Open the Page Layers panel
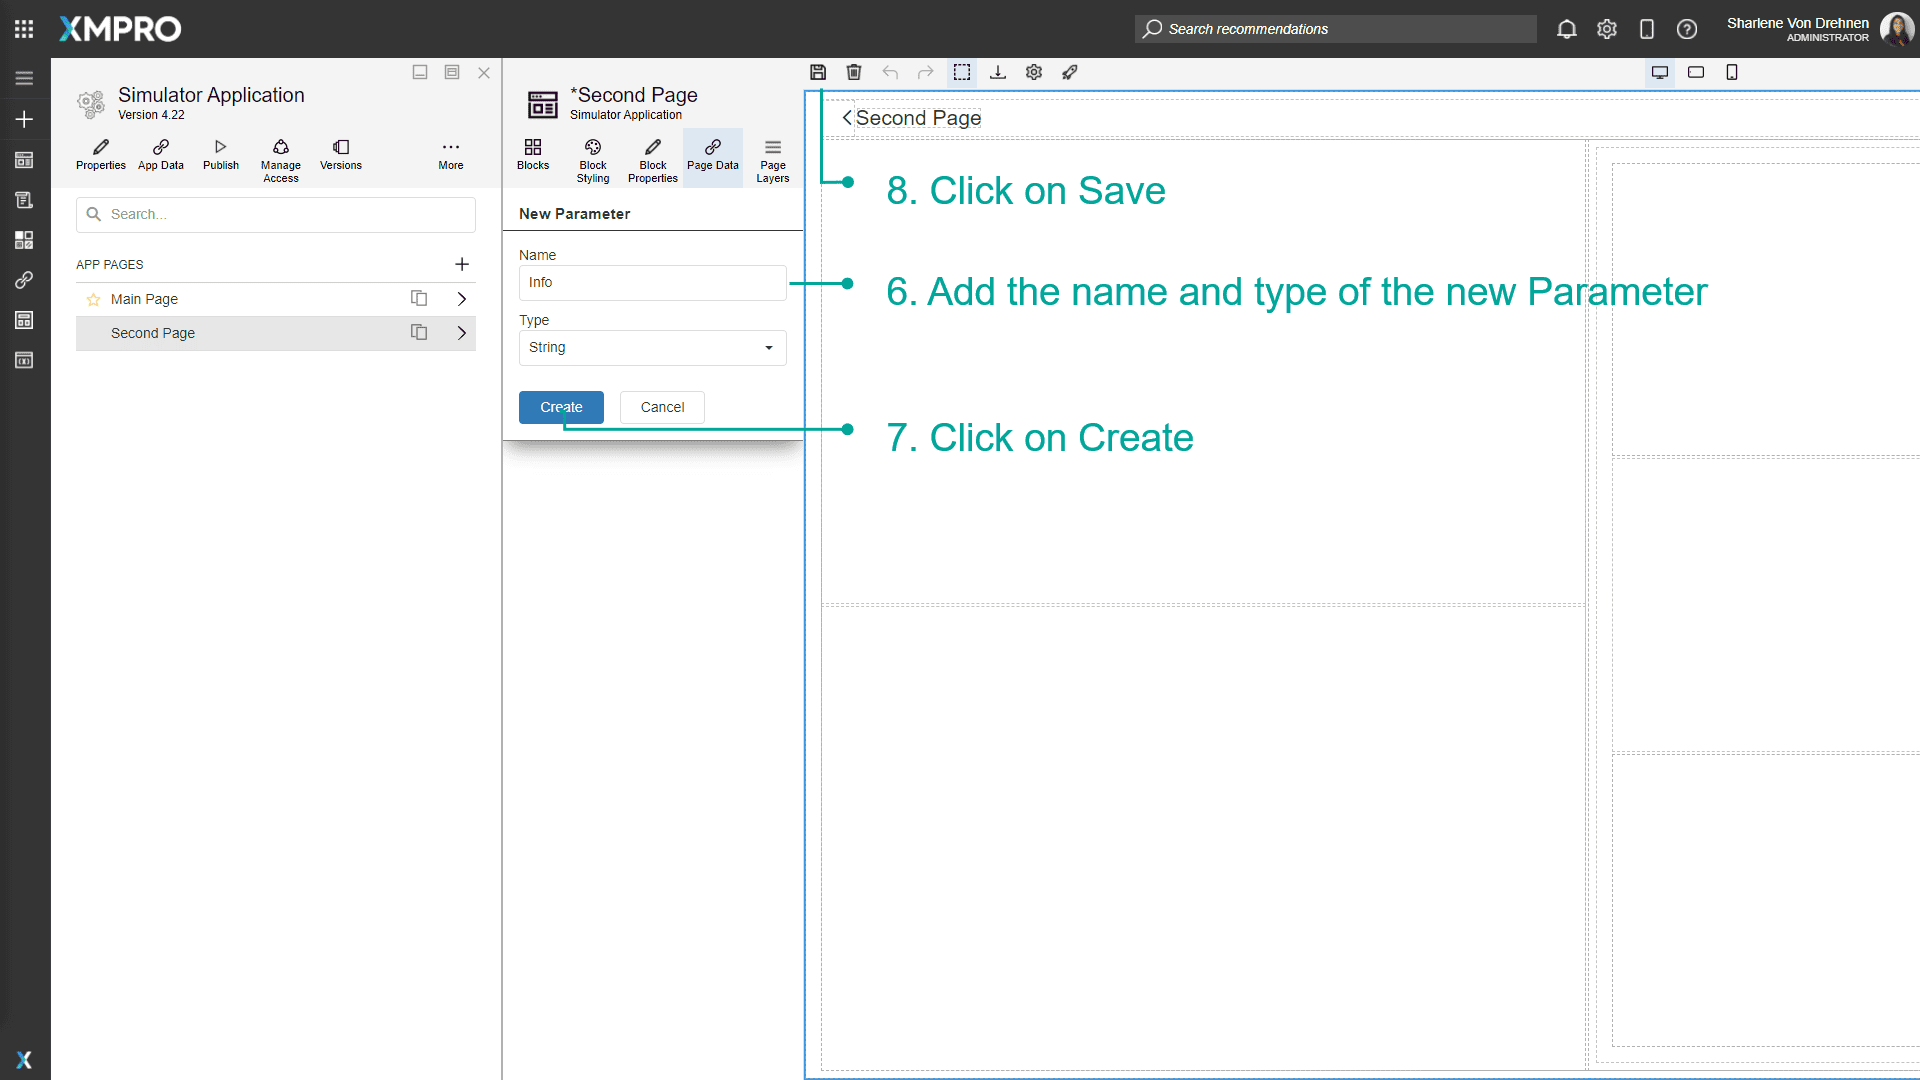This screenshot has width=1920, height=1080. (772, 158)
